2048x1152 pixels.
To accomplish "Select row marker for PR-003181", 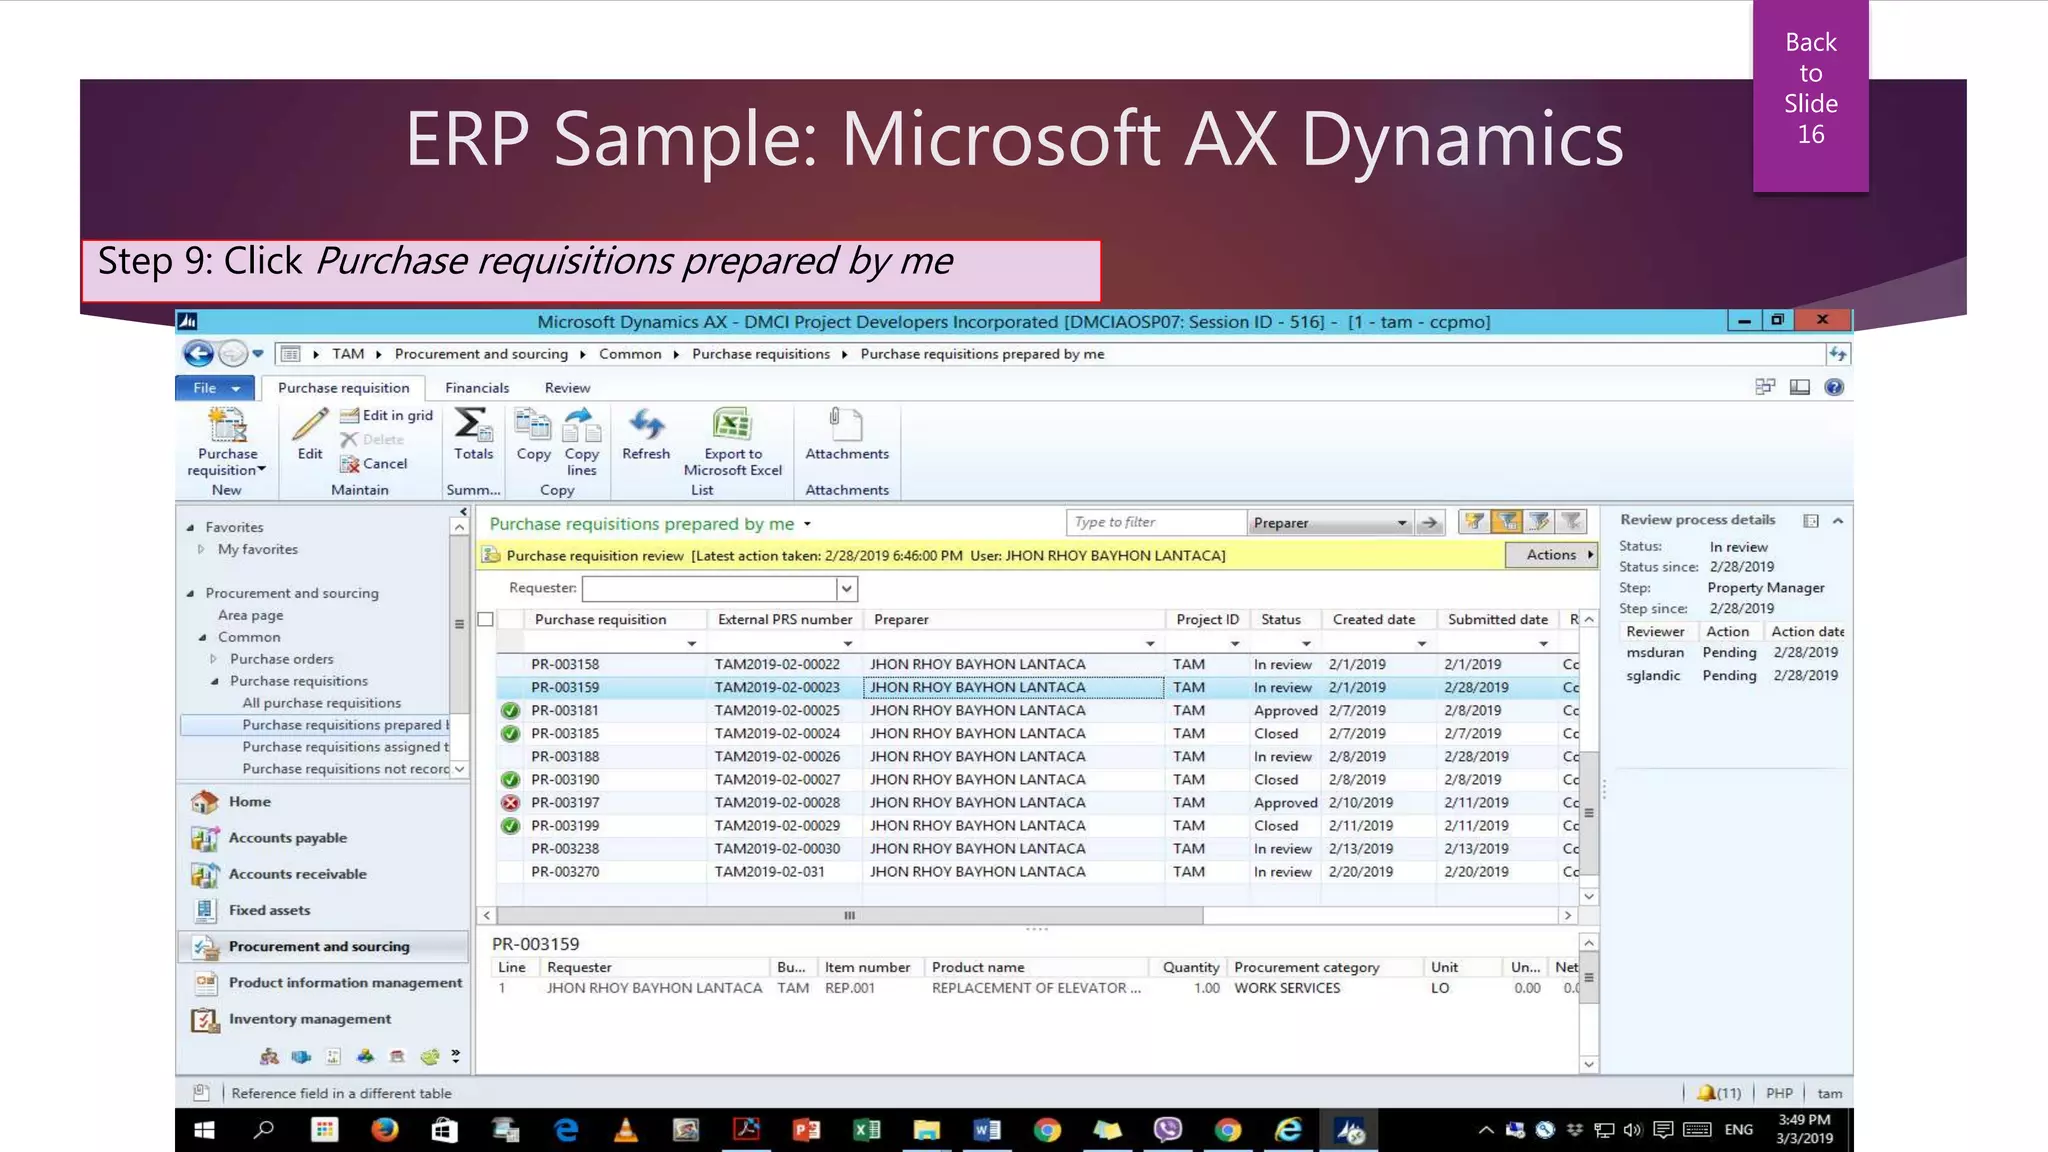I will (510, 711).
